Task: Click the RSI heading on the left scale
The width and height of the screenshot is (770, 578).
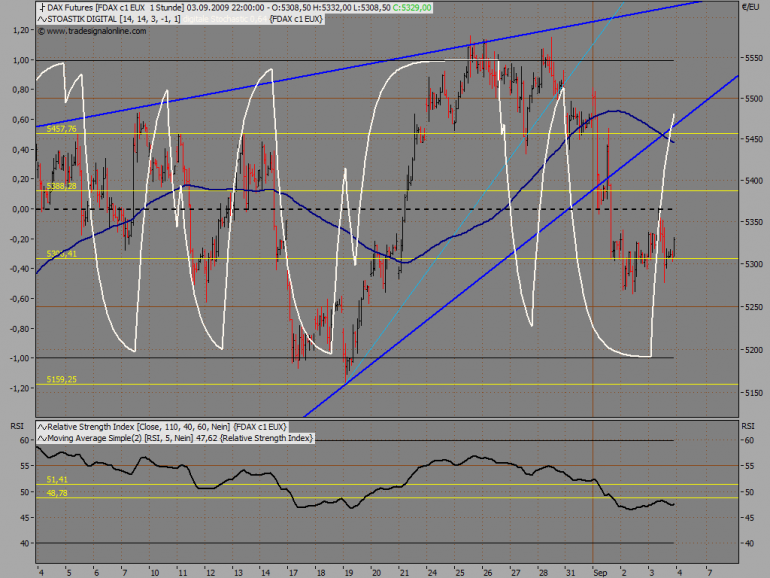Action: pos(17,426)
